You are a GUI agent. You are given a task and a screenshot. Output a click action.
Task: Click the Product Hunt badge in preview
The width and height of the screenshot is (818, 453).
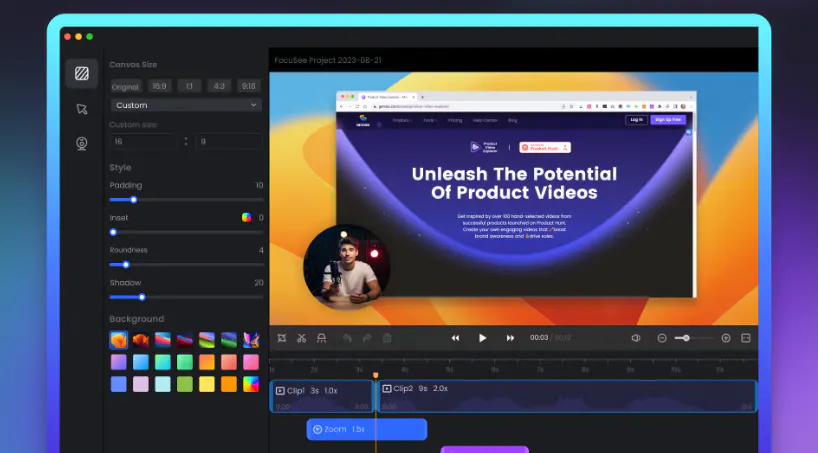coord(545,148)
